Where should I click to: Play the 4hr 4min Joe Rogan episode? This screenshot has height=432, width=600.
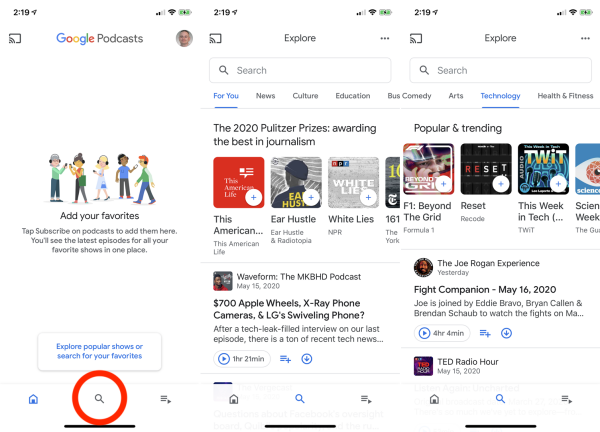pos(442,333)
